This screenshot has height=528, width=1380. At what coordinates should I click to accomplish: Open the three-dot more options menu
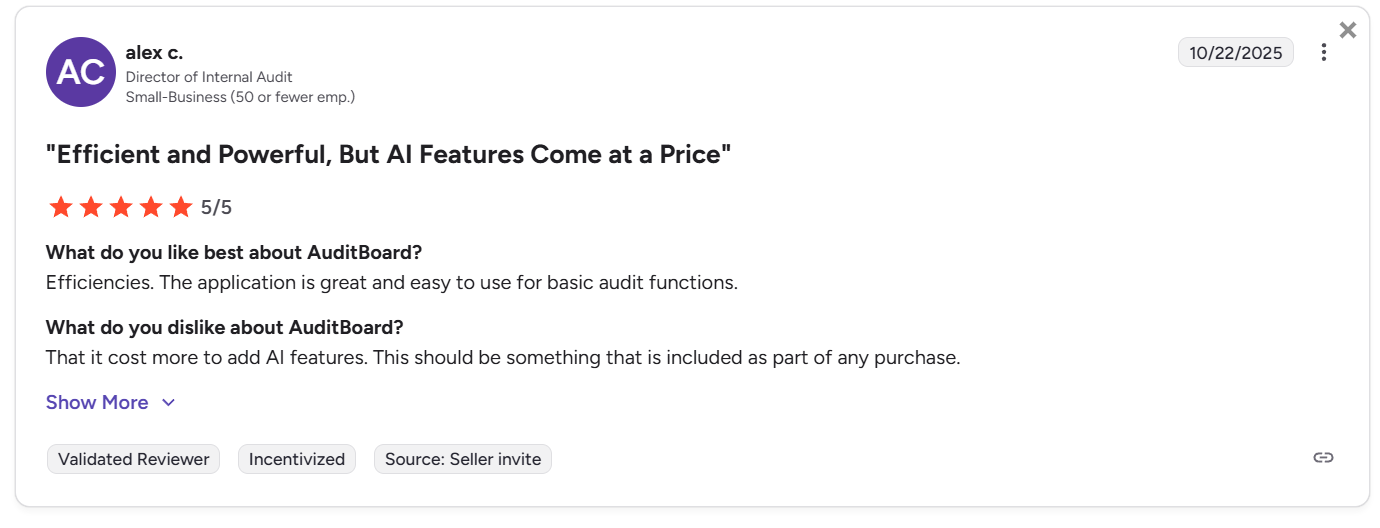pos(1324,53)
